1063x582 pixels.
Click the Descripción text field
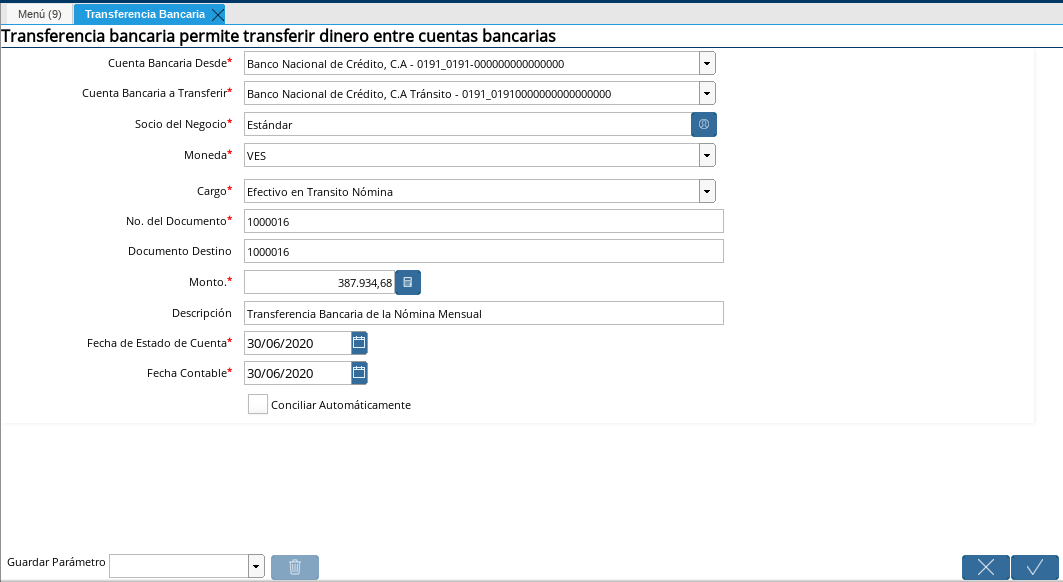click(x=484, y=312)
